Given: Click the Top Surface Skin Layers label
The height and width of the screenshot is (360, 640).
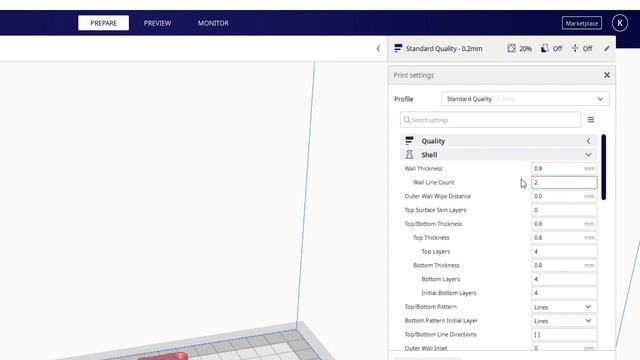Looking at the screenshot, I should [x=435, y=210].
